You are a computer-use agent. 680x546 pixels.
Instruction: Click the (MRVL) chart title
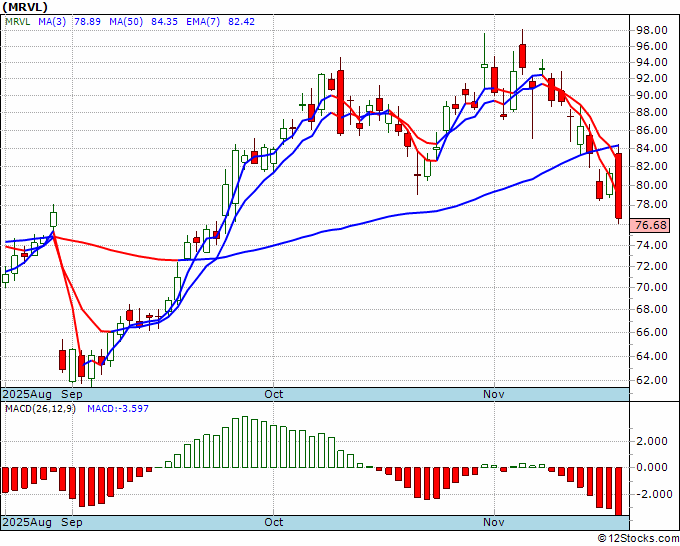click(25, 7)
